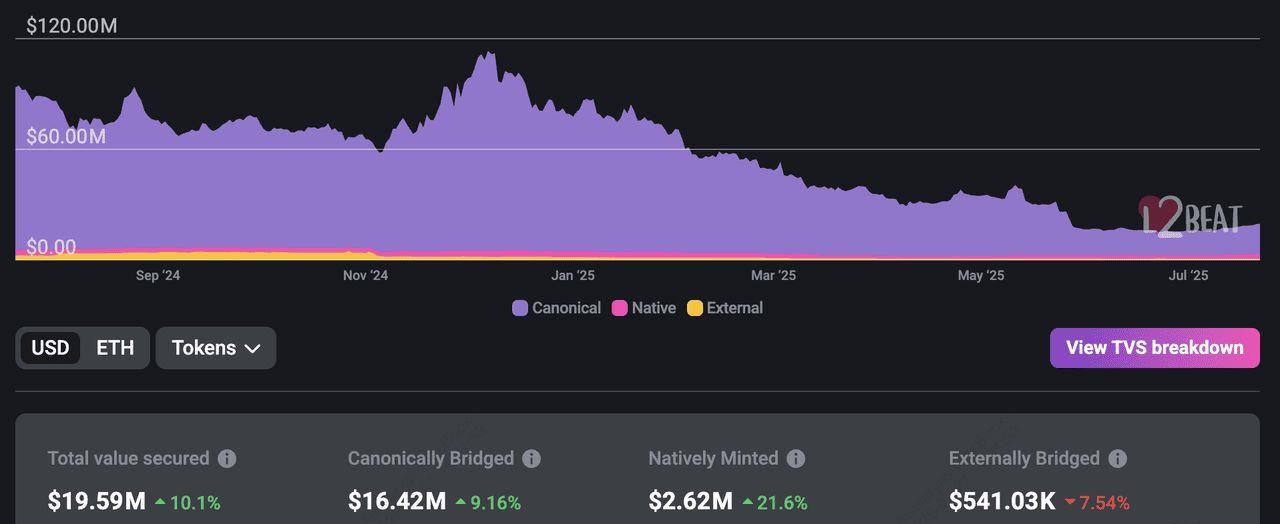Click the purple Canonical legend swatch
The image size is (1280, 524).
coord(520,308)
